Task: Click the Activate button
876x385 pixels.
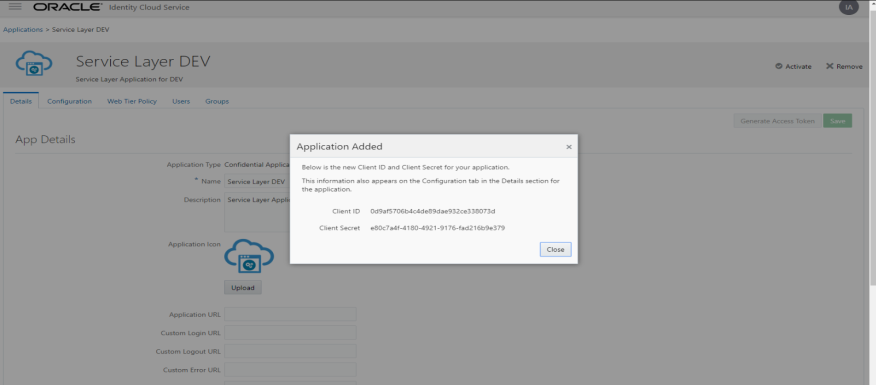Action: tap(793, 66)
